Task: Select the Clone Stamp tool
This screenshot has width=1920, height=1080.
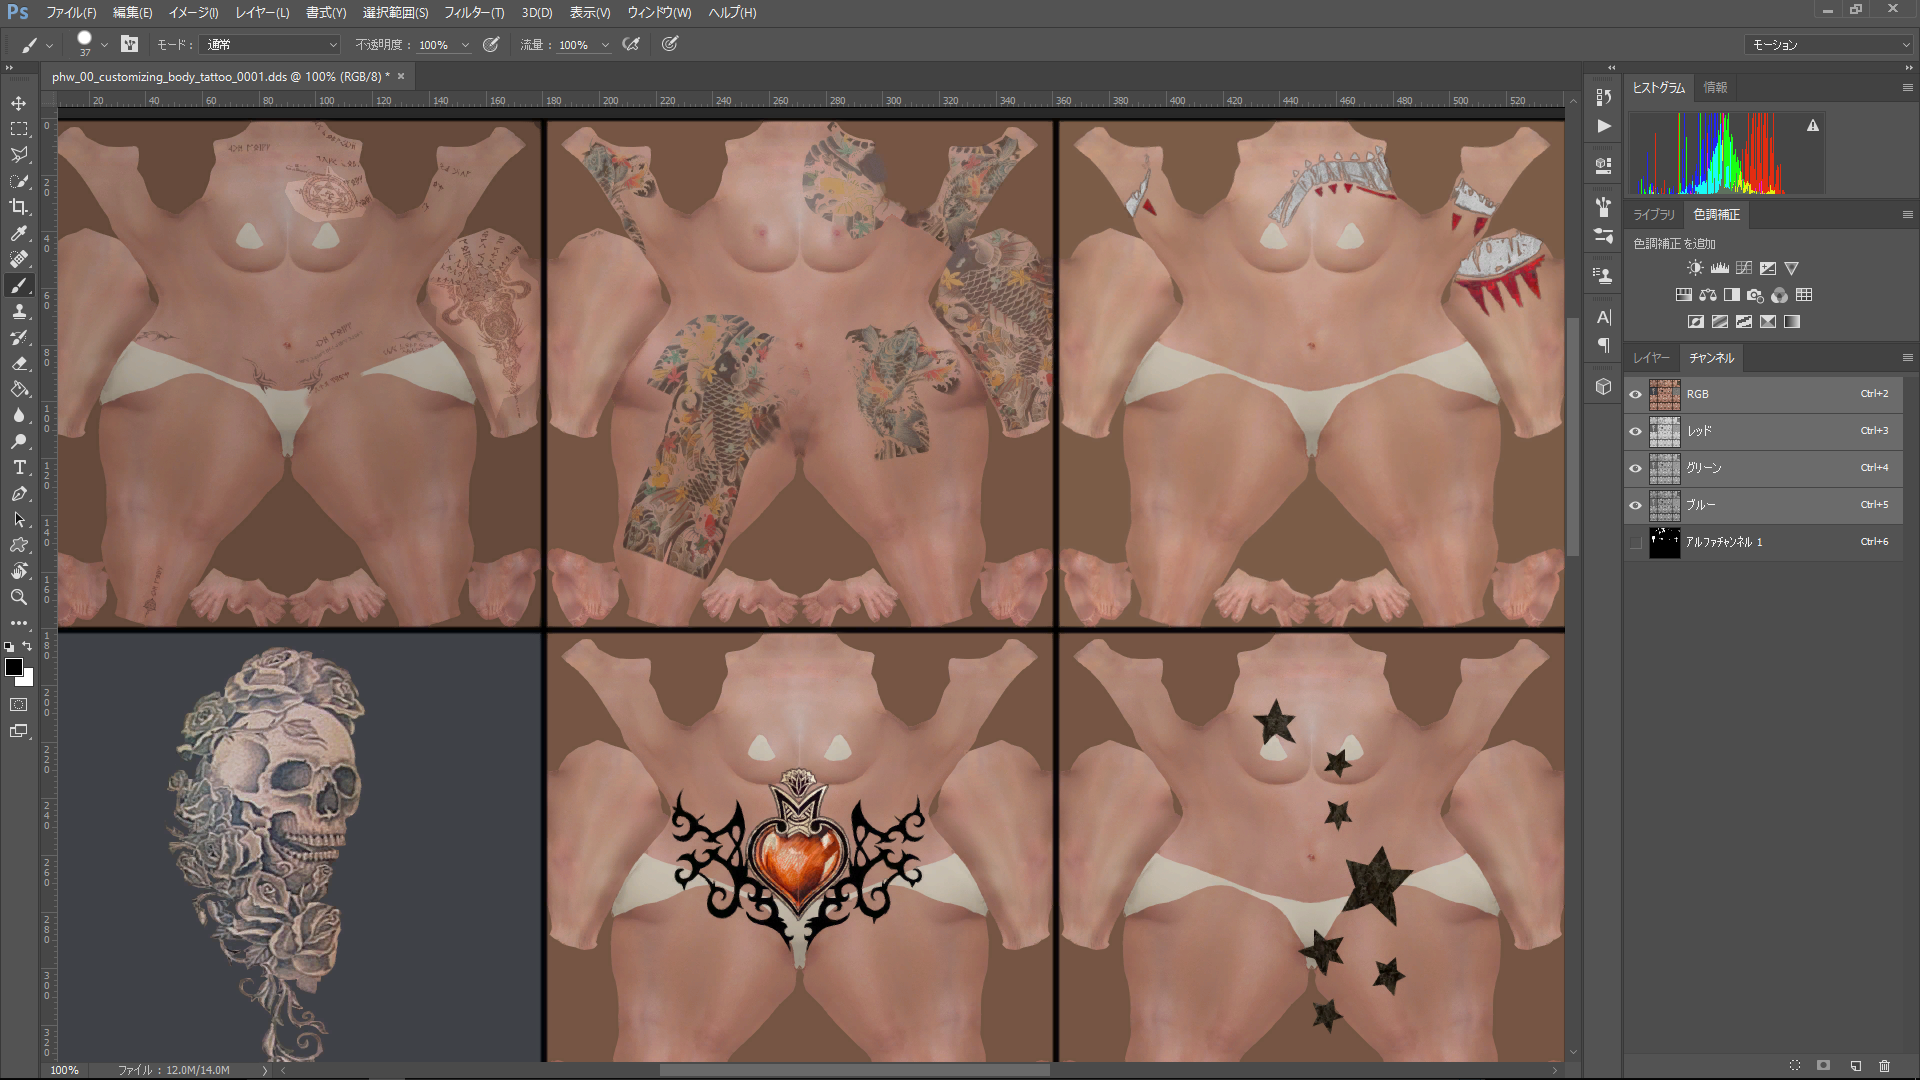Action: (19, 312)
